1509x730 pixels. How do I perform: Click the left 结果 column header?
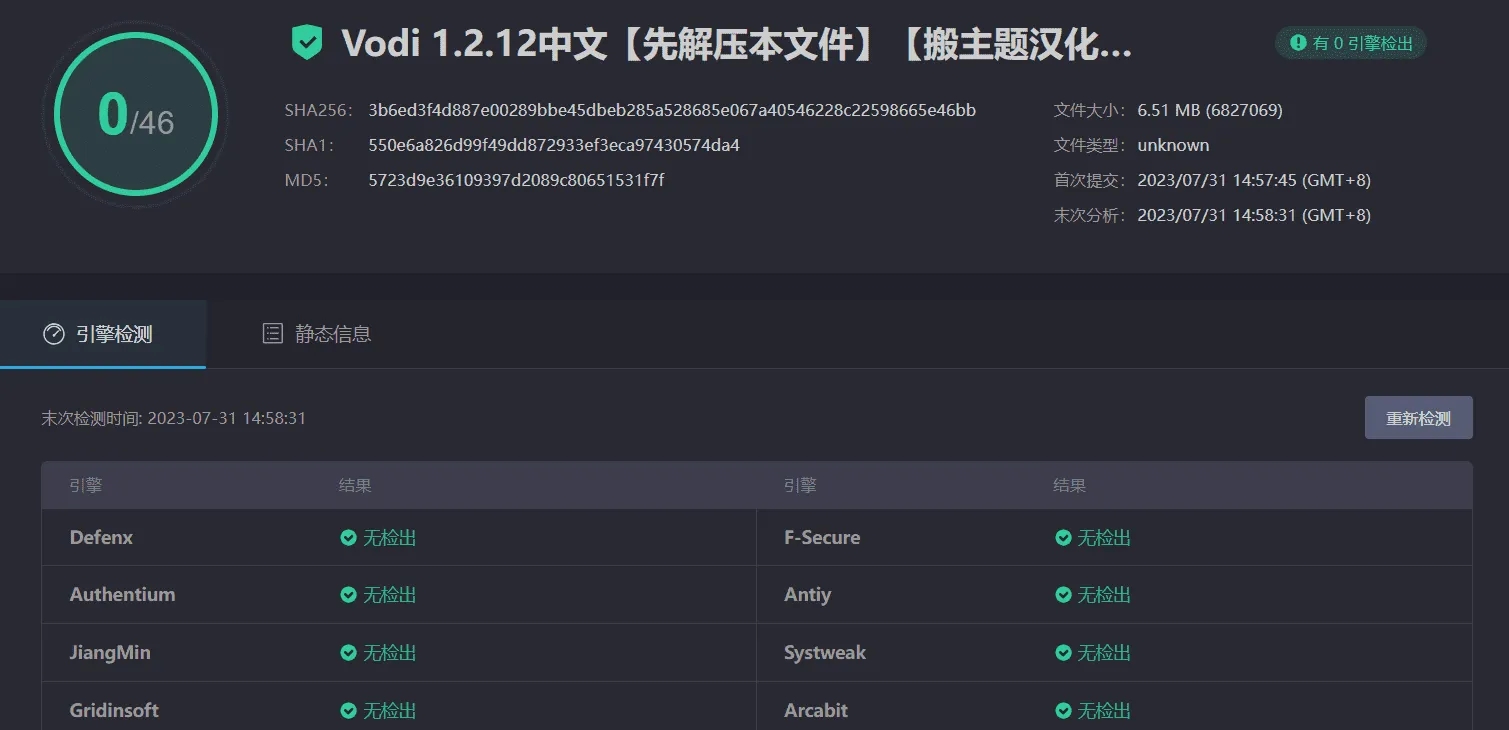355,485
